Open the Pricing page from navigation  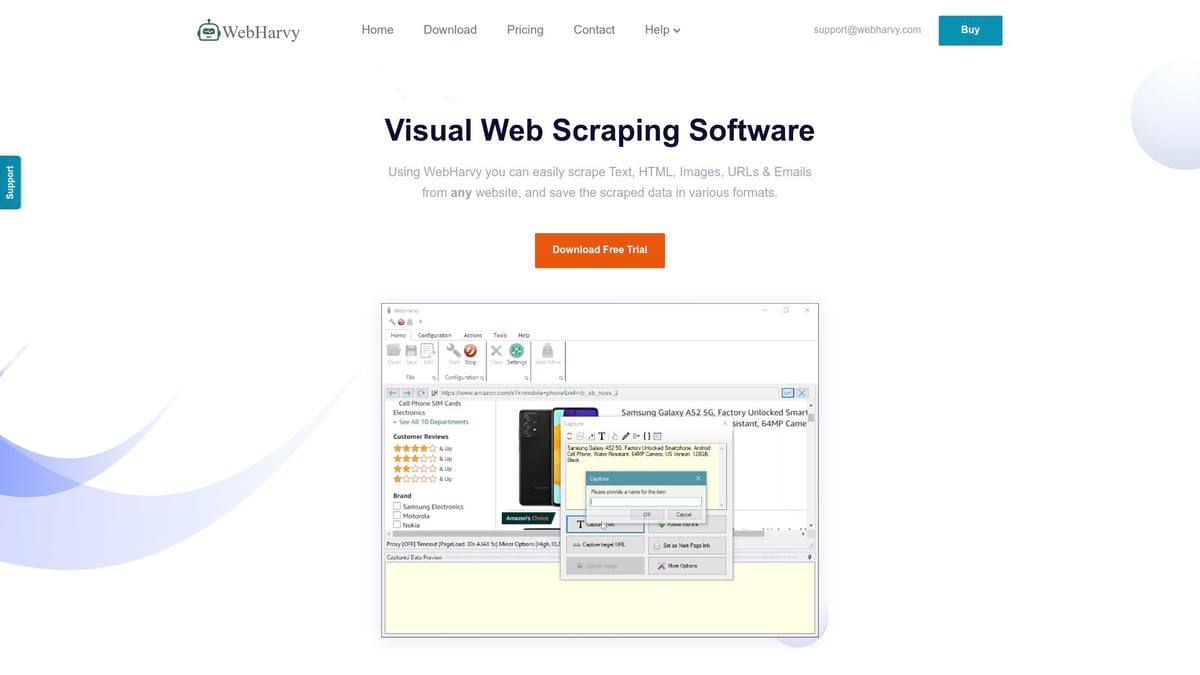(x=525, y=30)
